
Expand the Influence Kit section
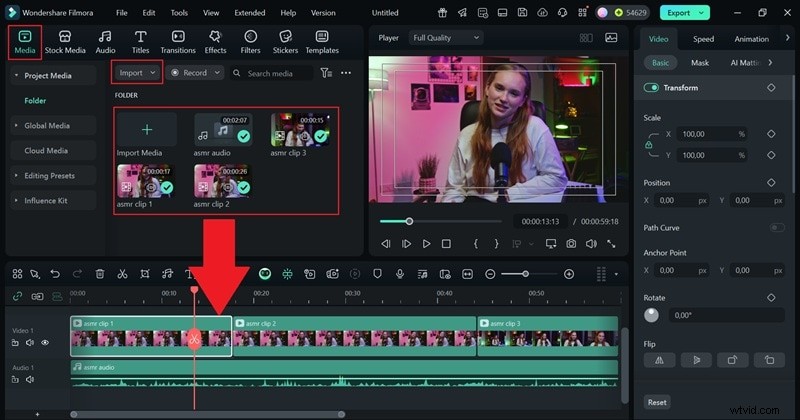pyautogui.click(x=16, y=201)
